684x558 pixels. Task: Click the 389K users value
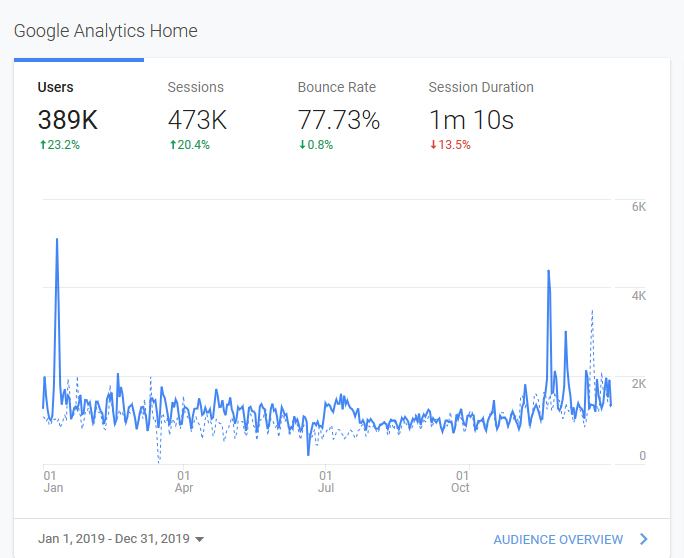pyautogui.click(x=67, y=121)
